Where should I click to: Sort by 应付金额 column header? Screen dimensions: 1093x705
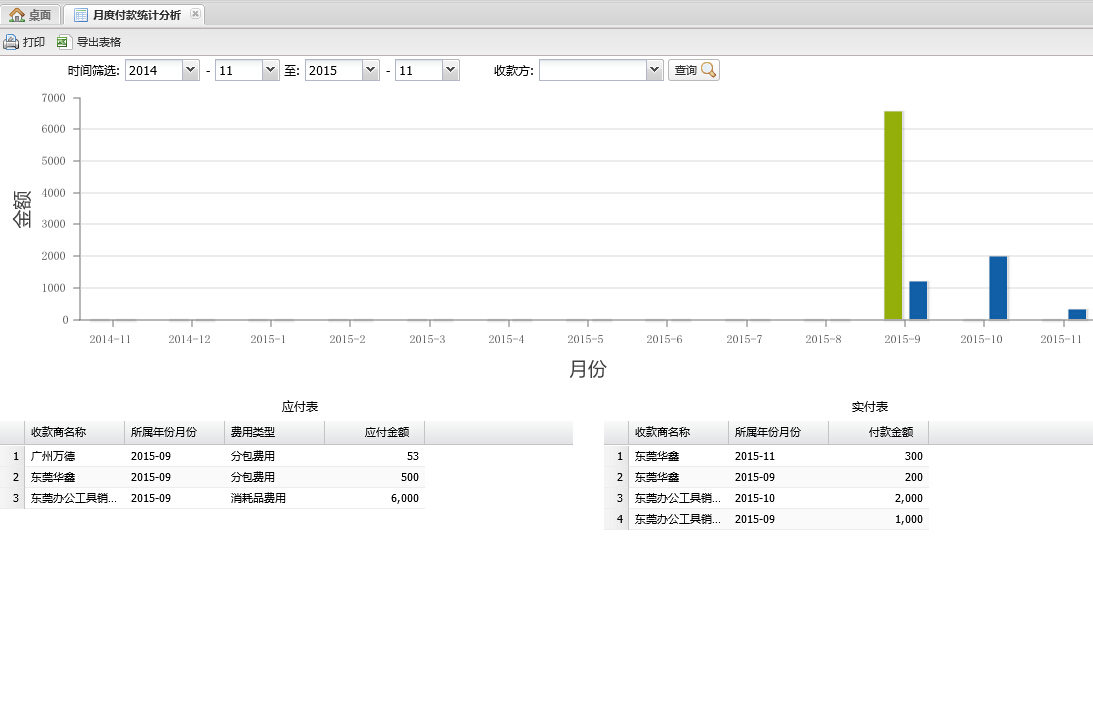(x=374, y=432)
